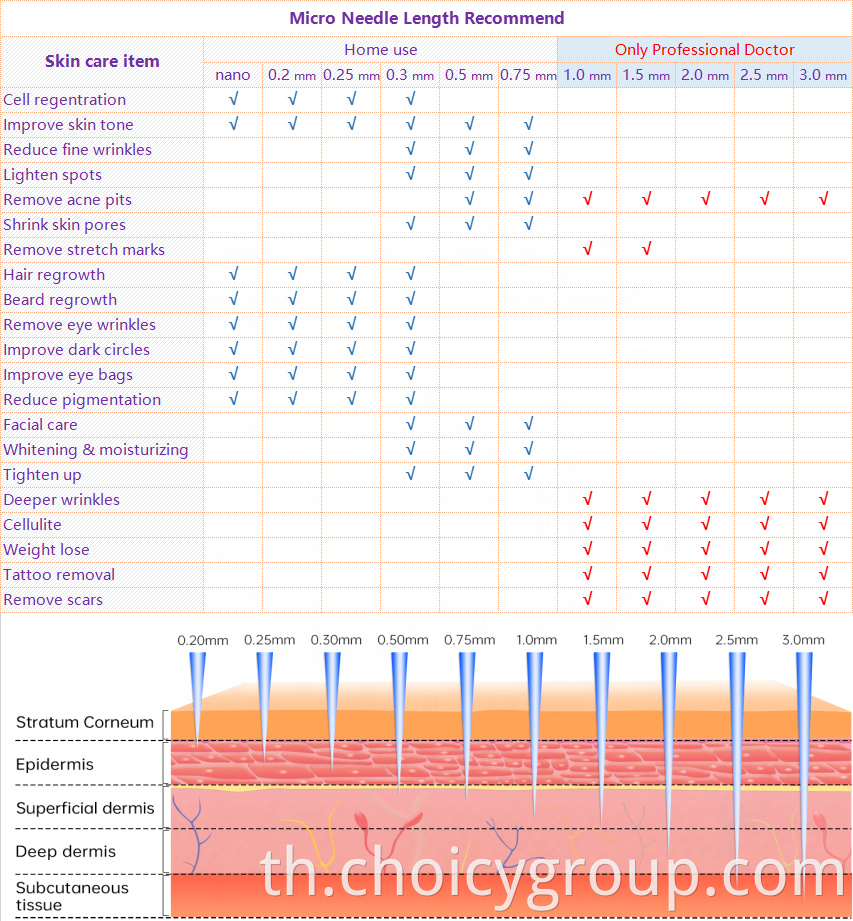Select the '2.0 mm' column header

[705, 75]
